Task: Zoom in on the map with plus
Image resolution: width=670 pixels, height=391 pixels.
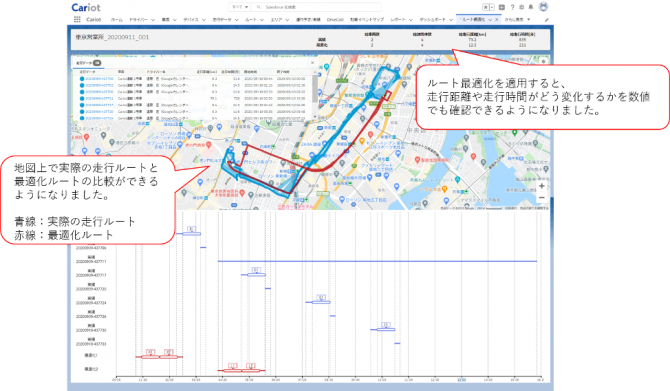Action: click(542, 186)
